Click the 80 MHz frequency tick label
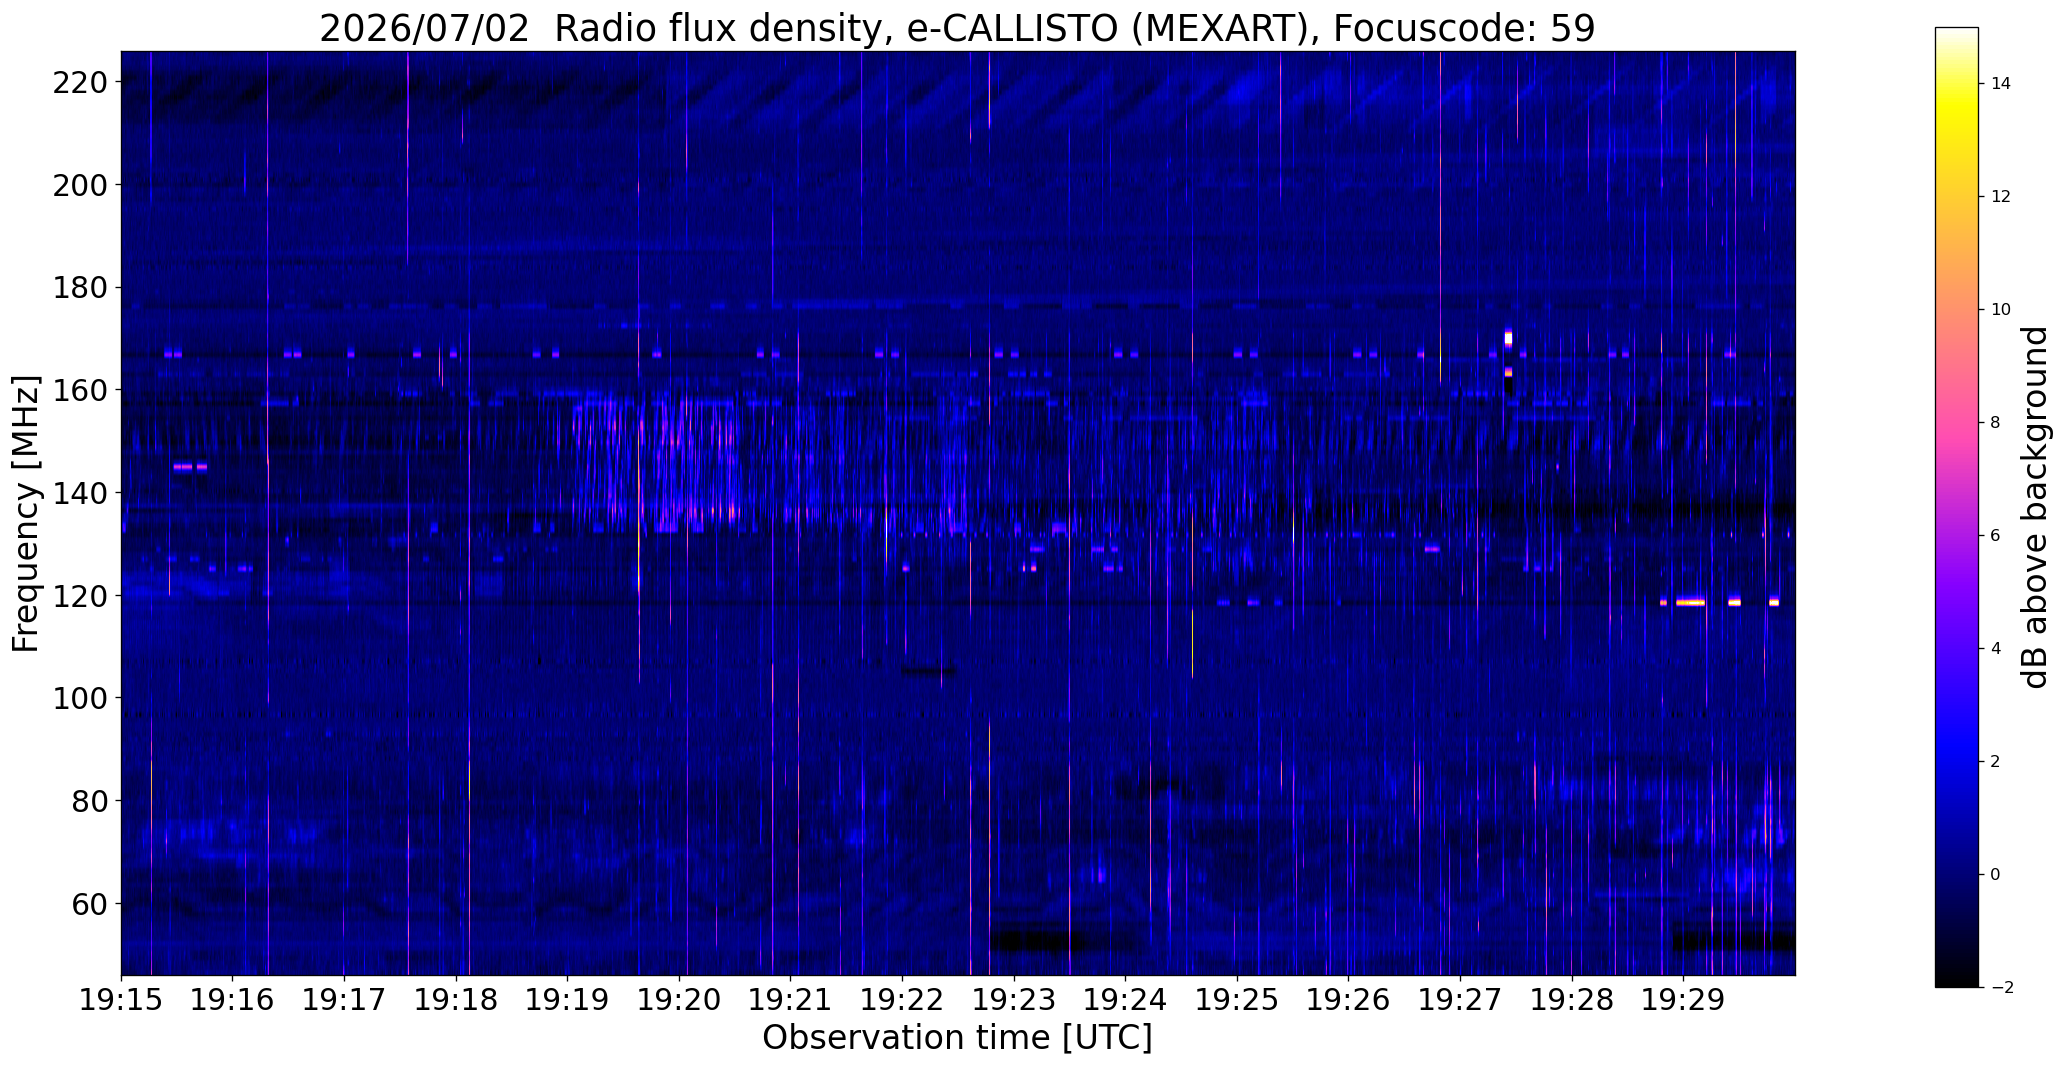Screen dimensions: 2066x1067 click(90, 801)
